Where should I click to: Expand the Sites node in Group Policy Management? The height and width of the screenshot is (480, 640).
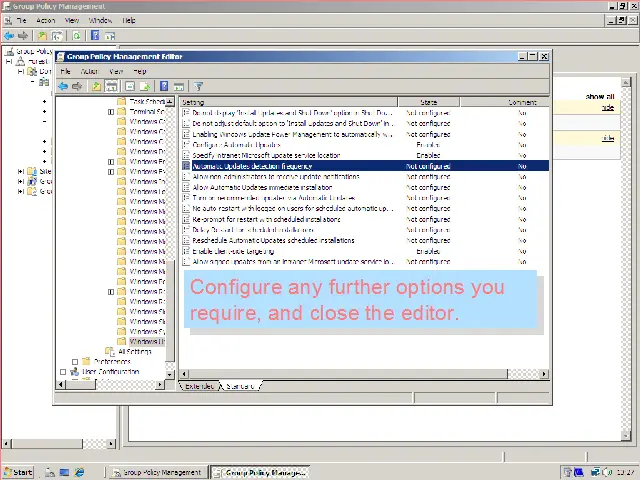21,171
